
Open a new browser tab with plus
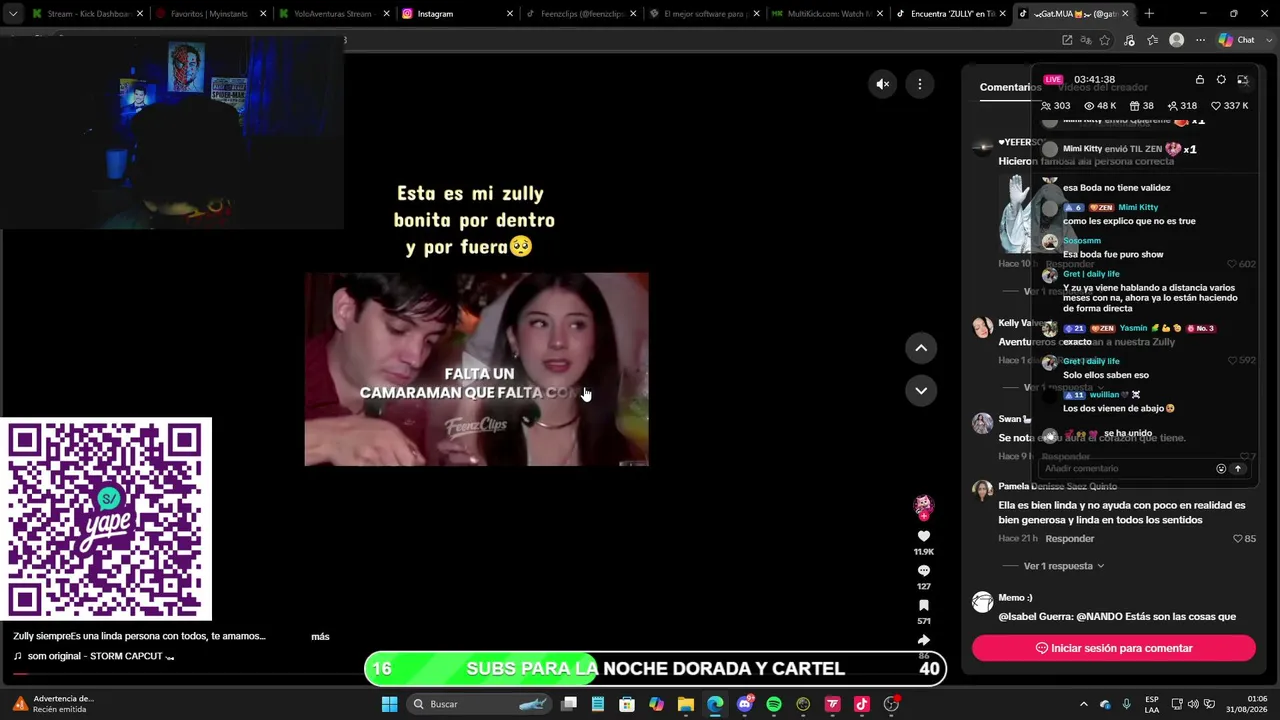tap(1149, 14)
